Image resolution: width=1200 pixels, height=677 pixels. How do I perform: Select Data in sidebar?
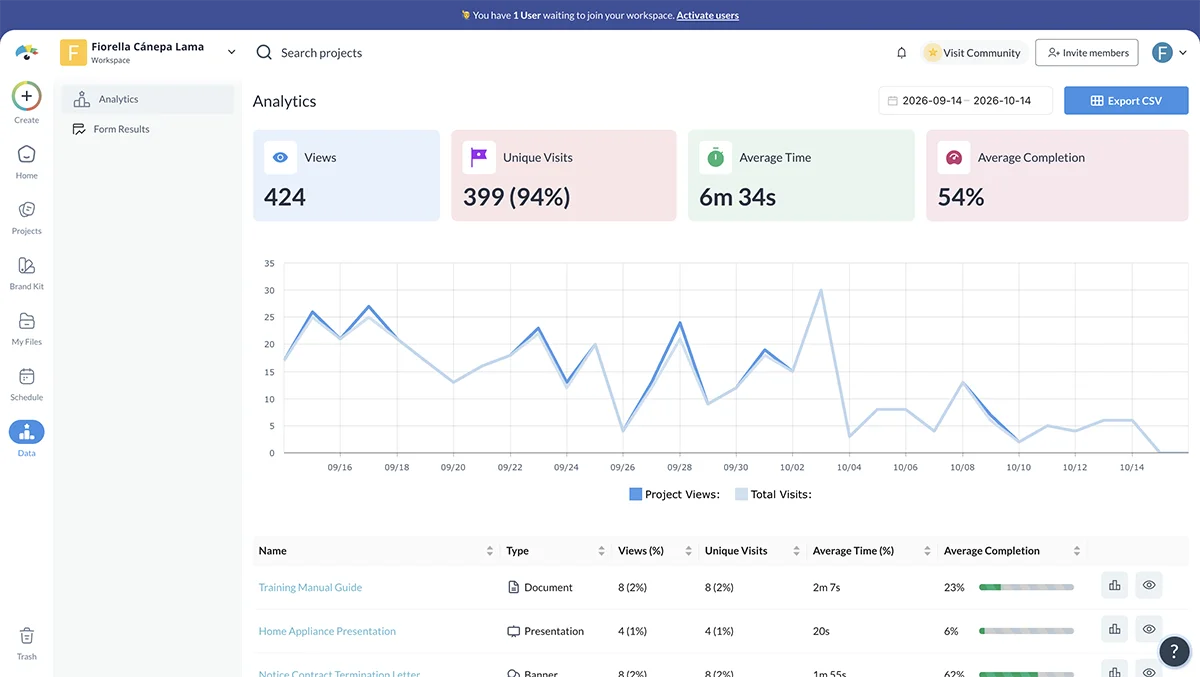click(27, 438)
